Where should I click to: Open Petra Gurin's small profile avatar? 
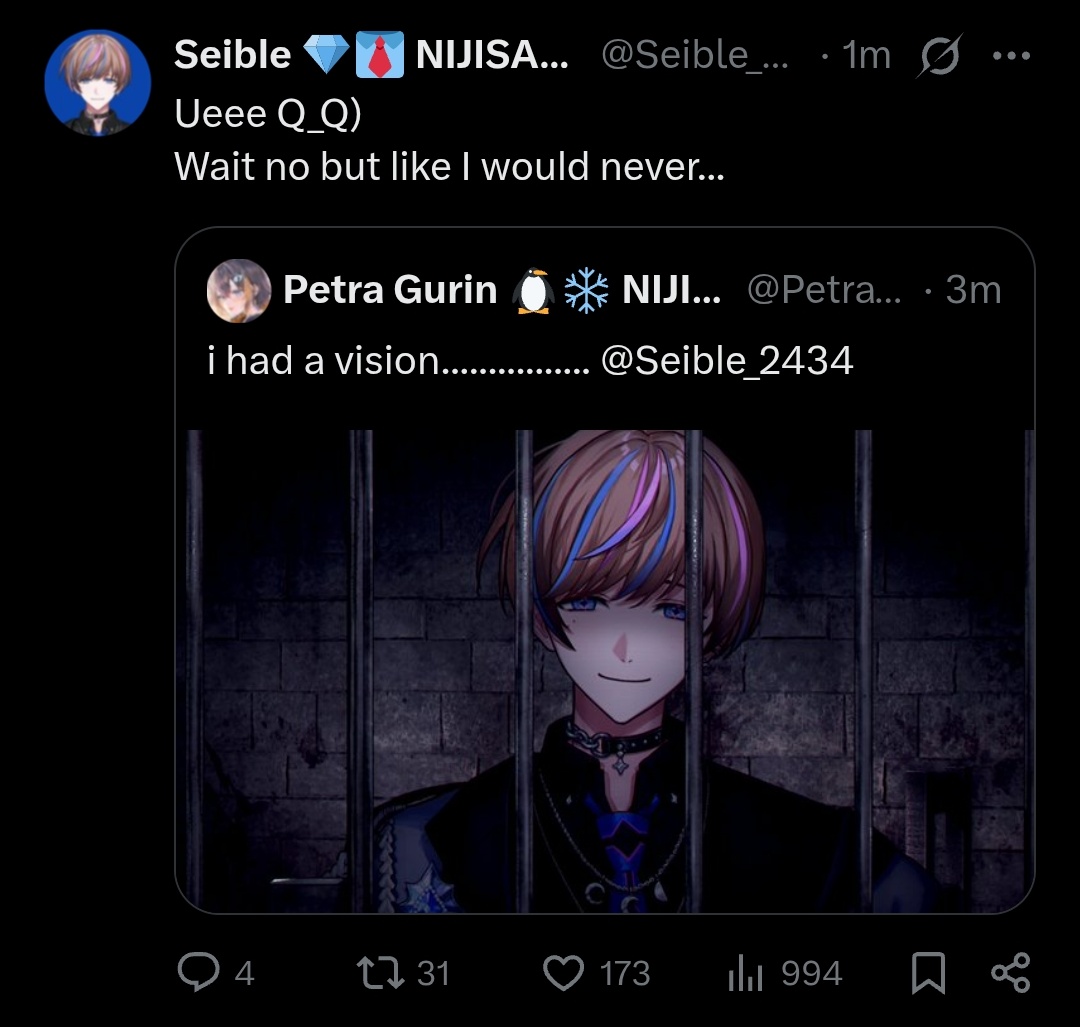pos(238,290)
